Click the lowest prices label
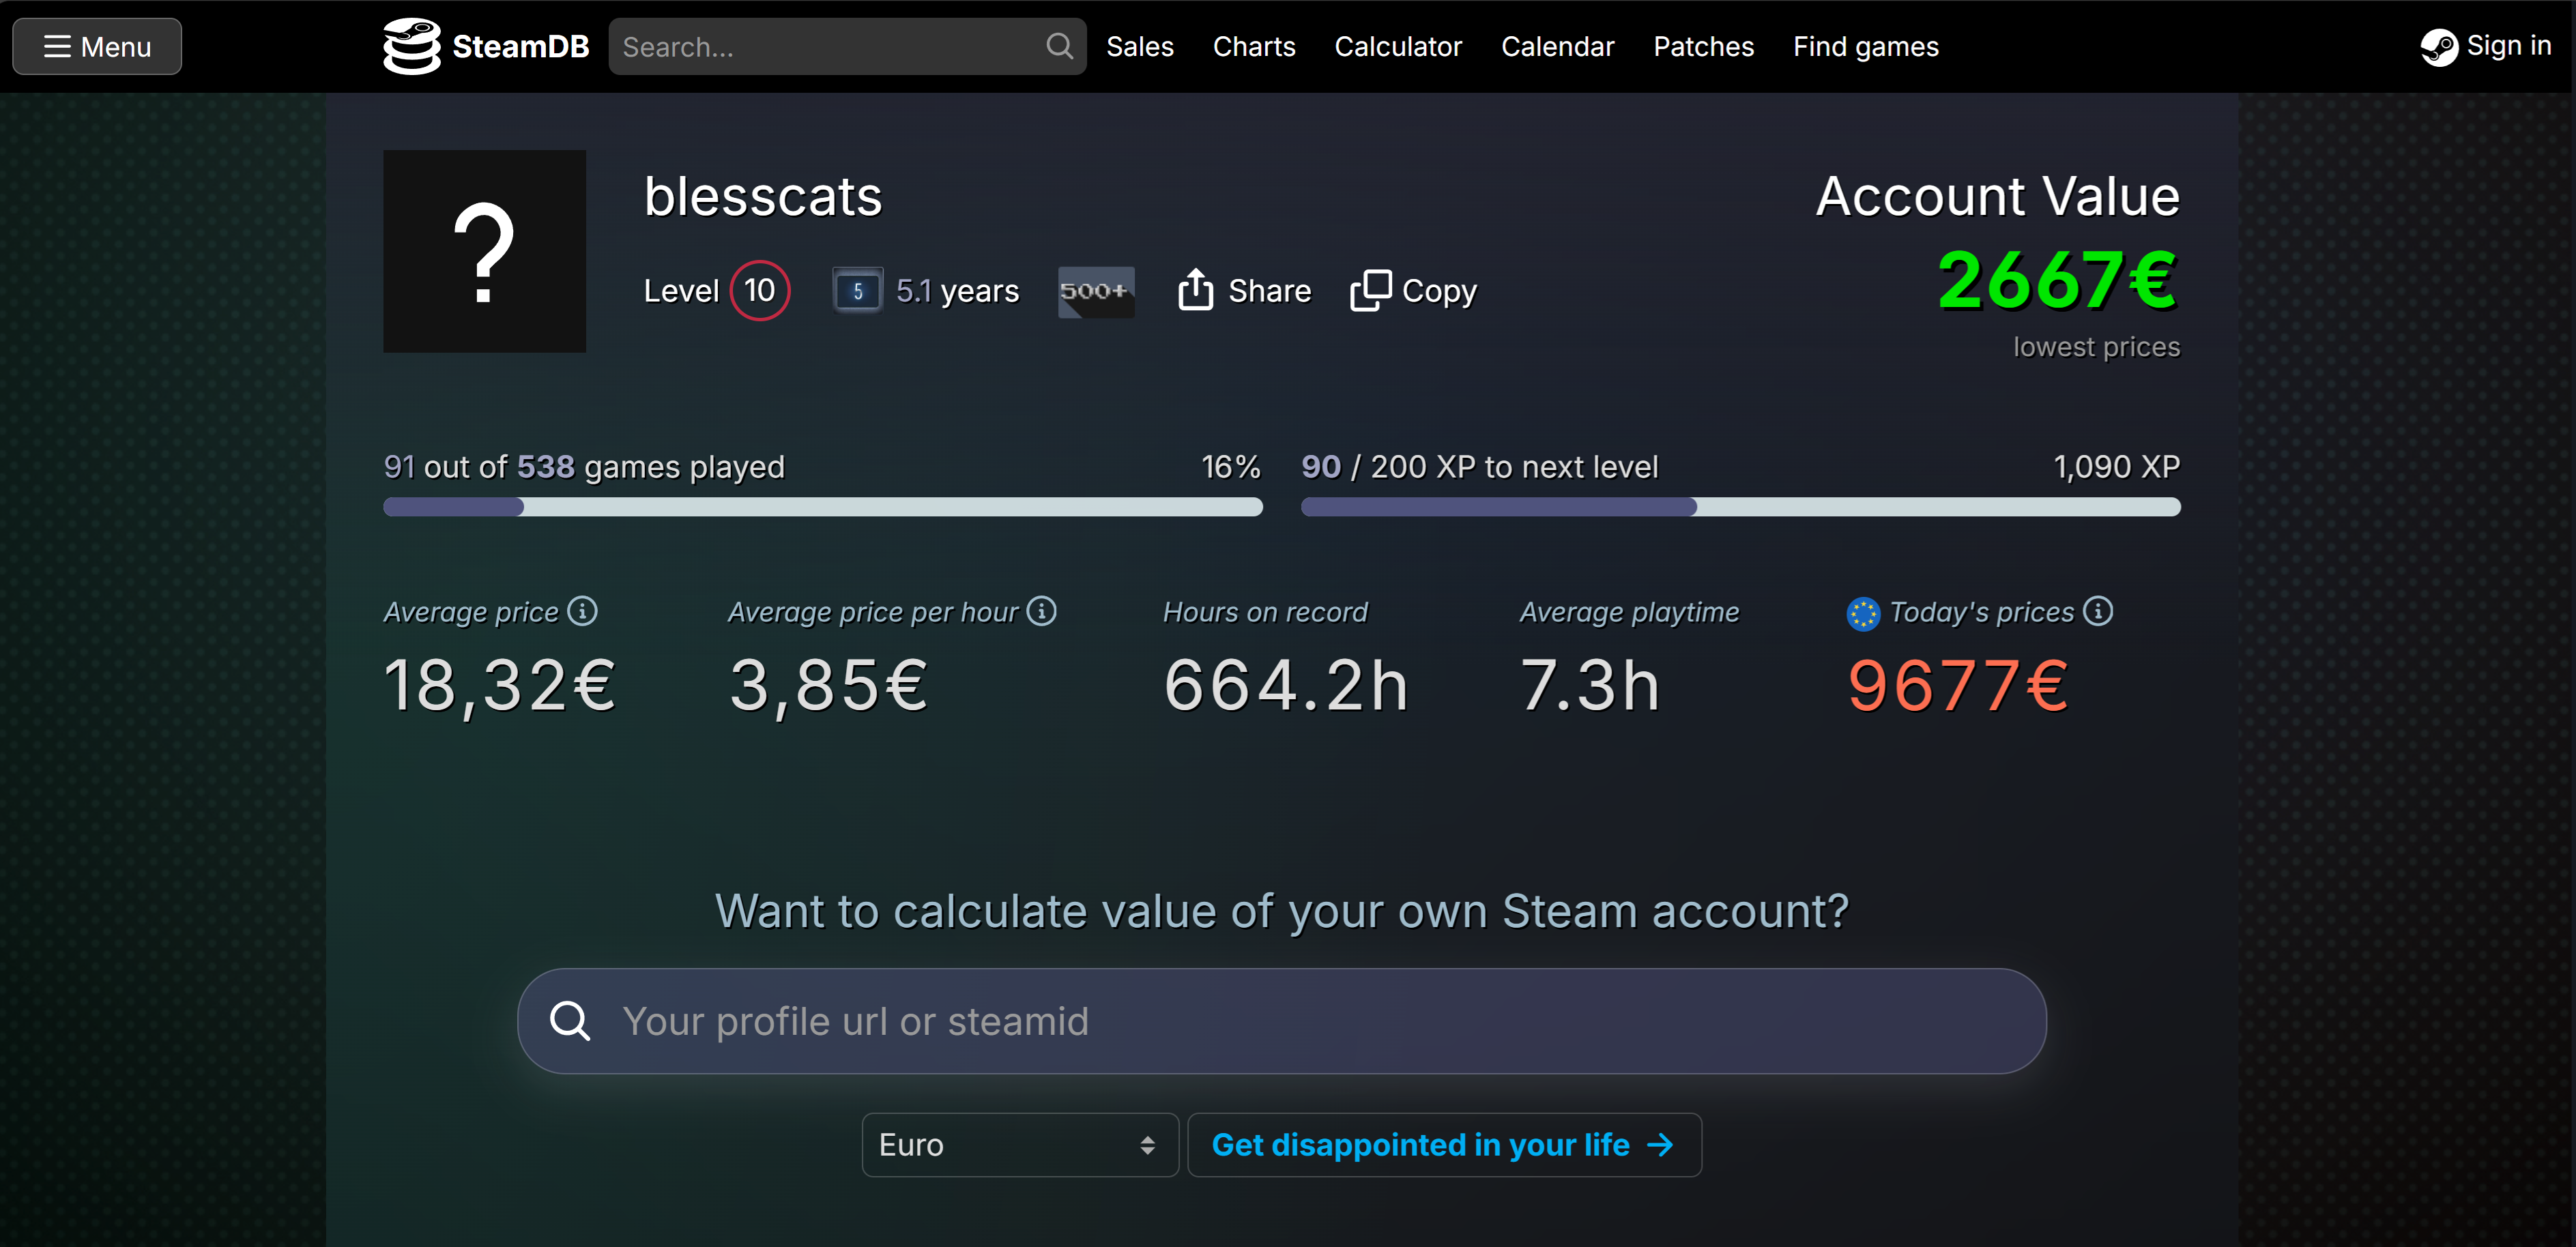 (x=2096, y=347)
